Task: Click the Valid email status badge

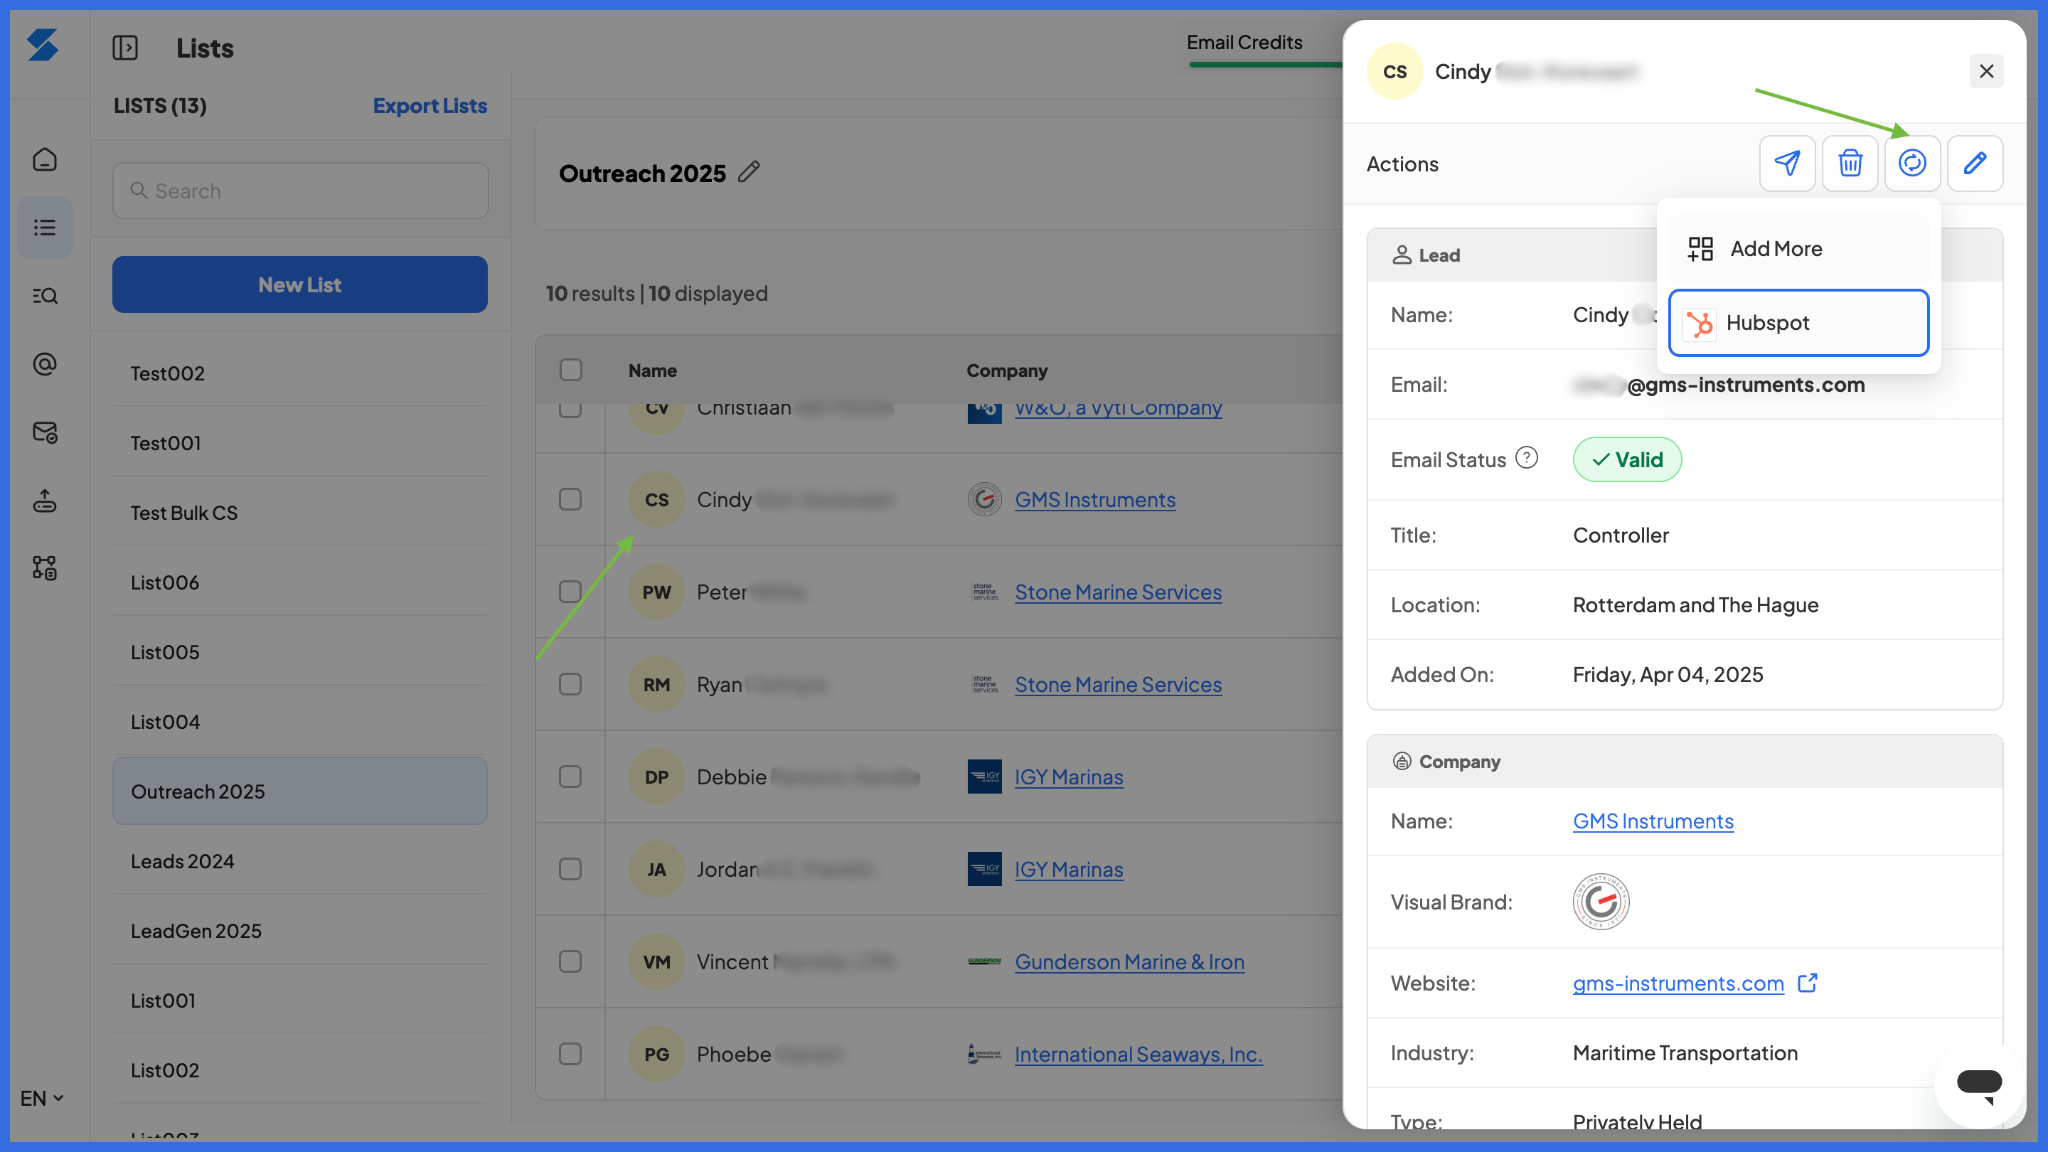Action: coord(1627,459)
